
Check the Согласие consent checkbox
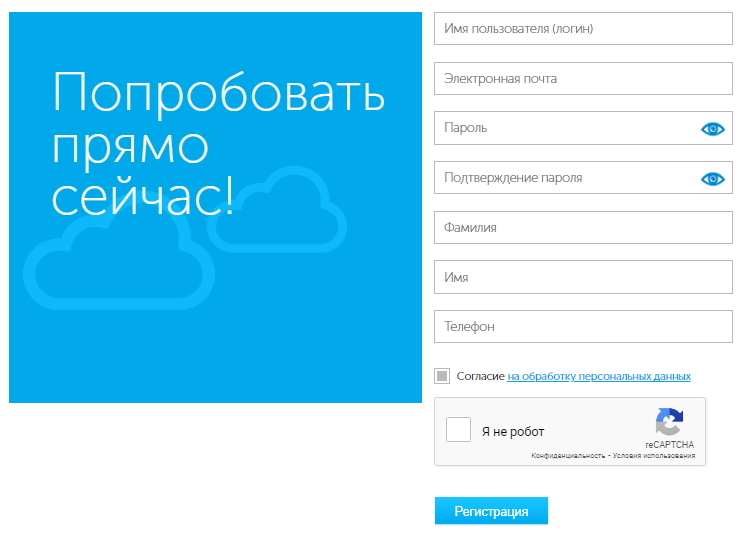[442, 376]
